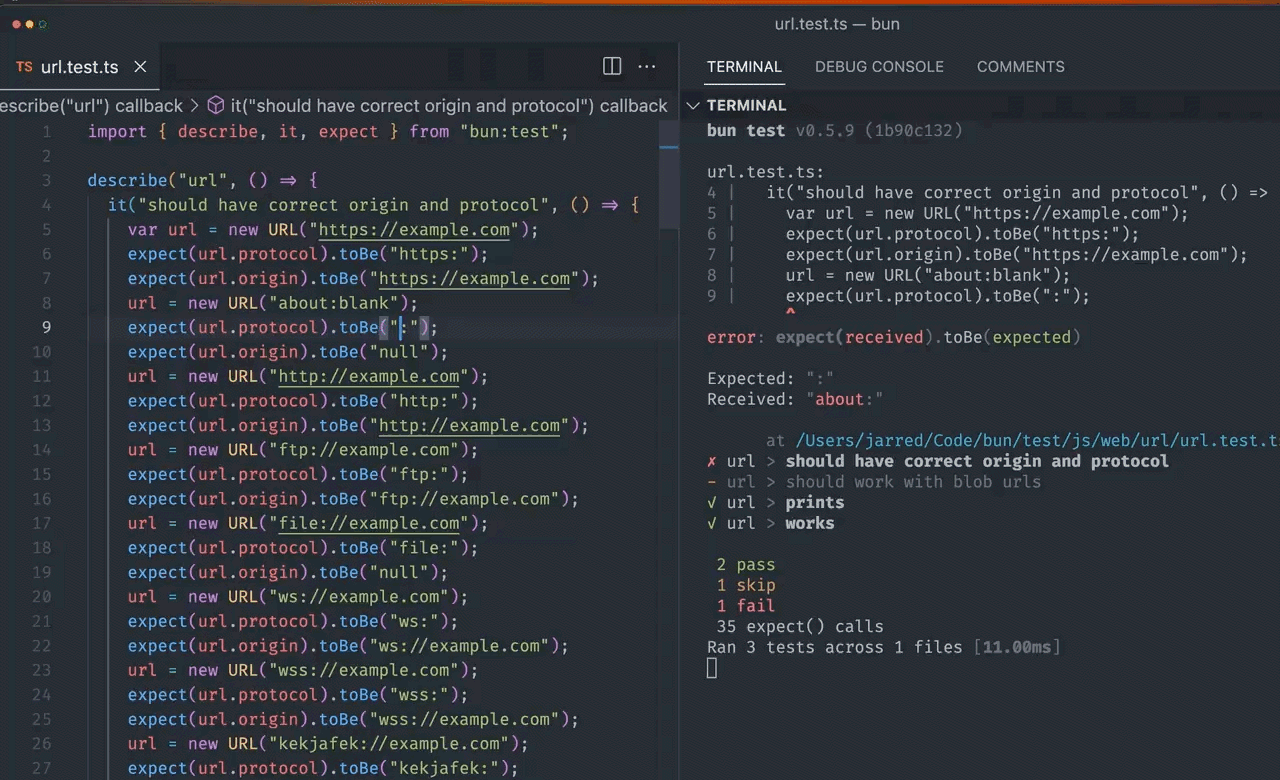Open the describe("url") callback breadcrumb dropdown

pos(92,105)
